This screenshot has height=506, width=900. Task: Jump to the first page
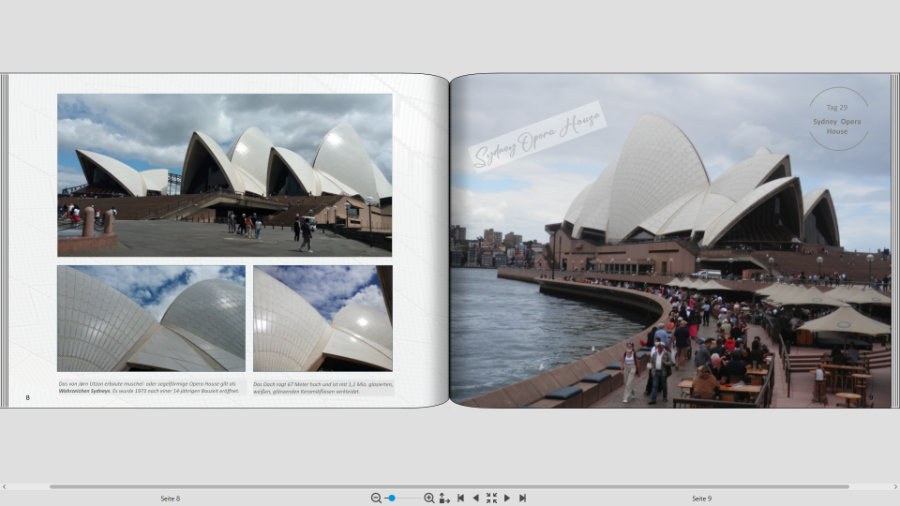click(x=460, y=498)
